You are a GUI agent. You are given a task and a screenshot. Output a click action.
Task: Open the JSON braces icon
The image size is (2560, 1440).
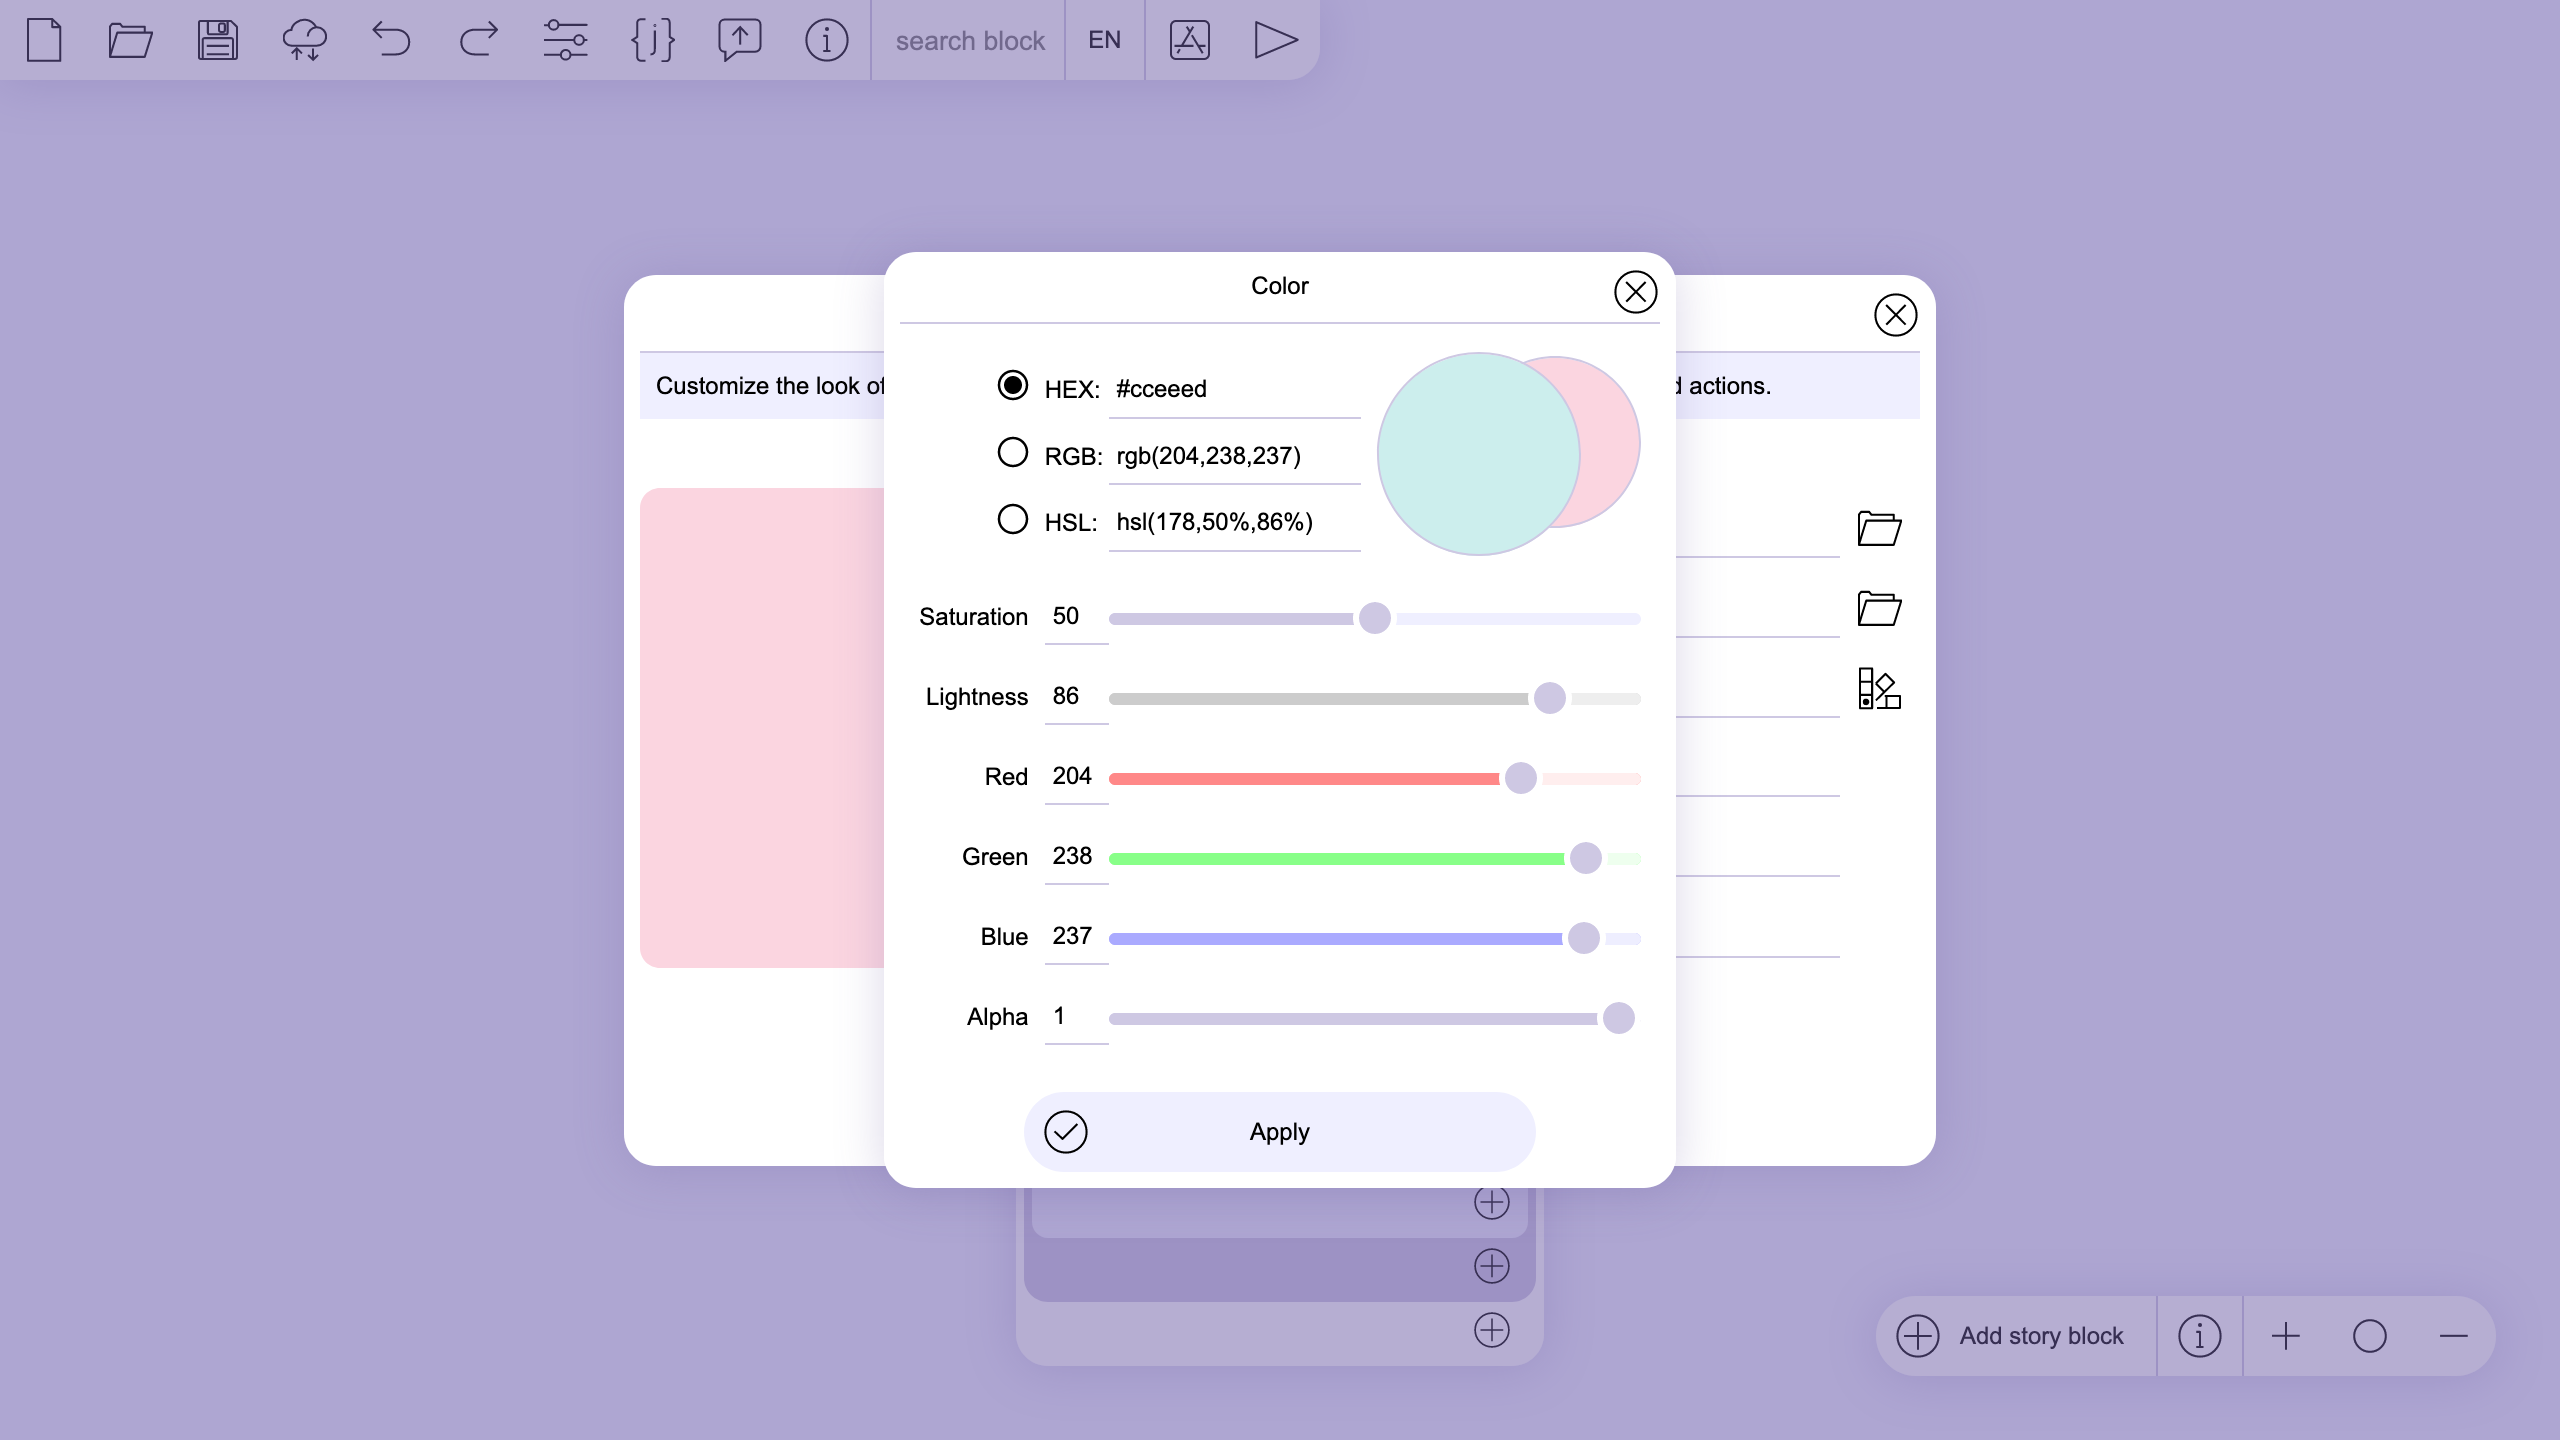(652, 40)
